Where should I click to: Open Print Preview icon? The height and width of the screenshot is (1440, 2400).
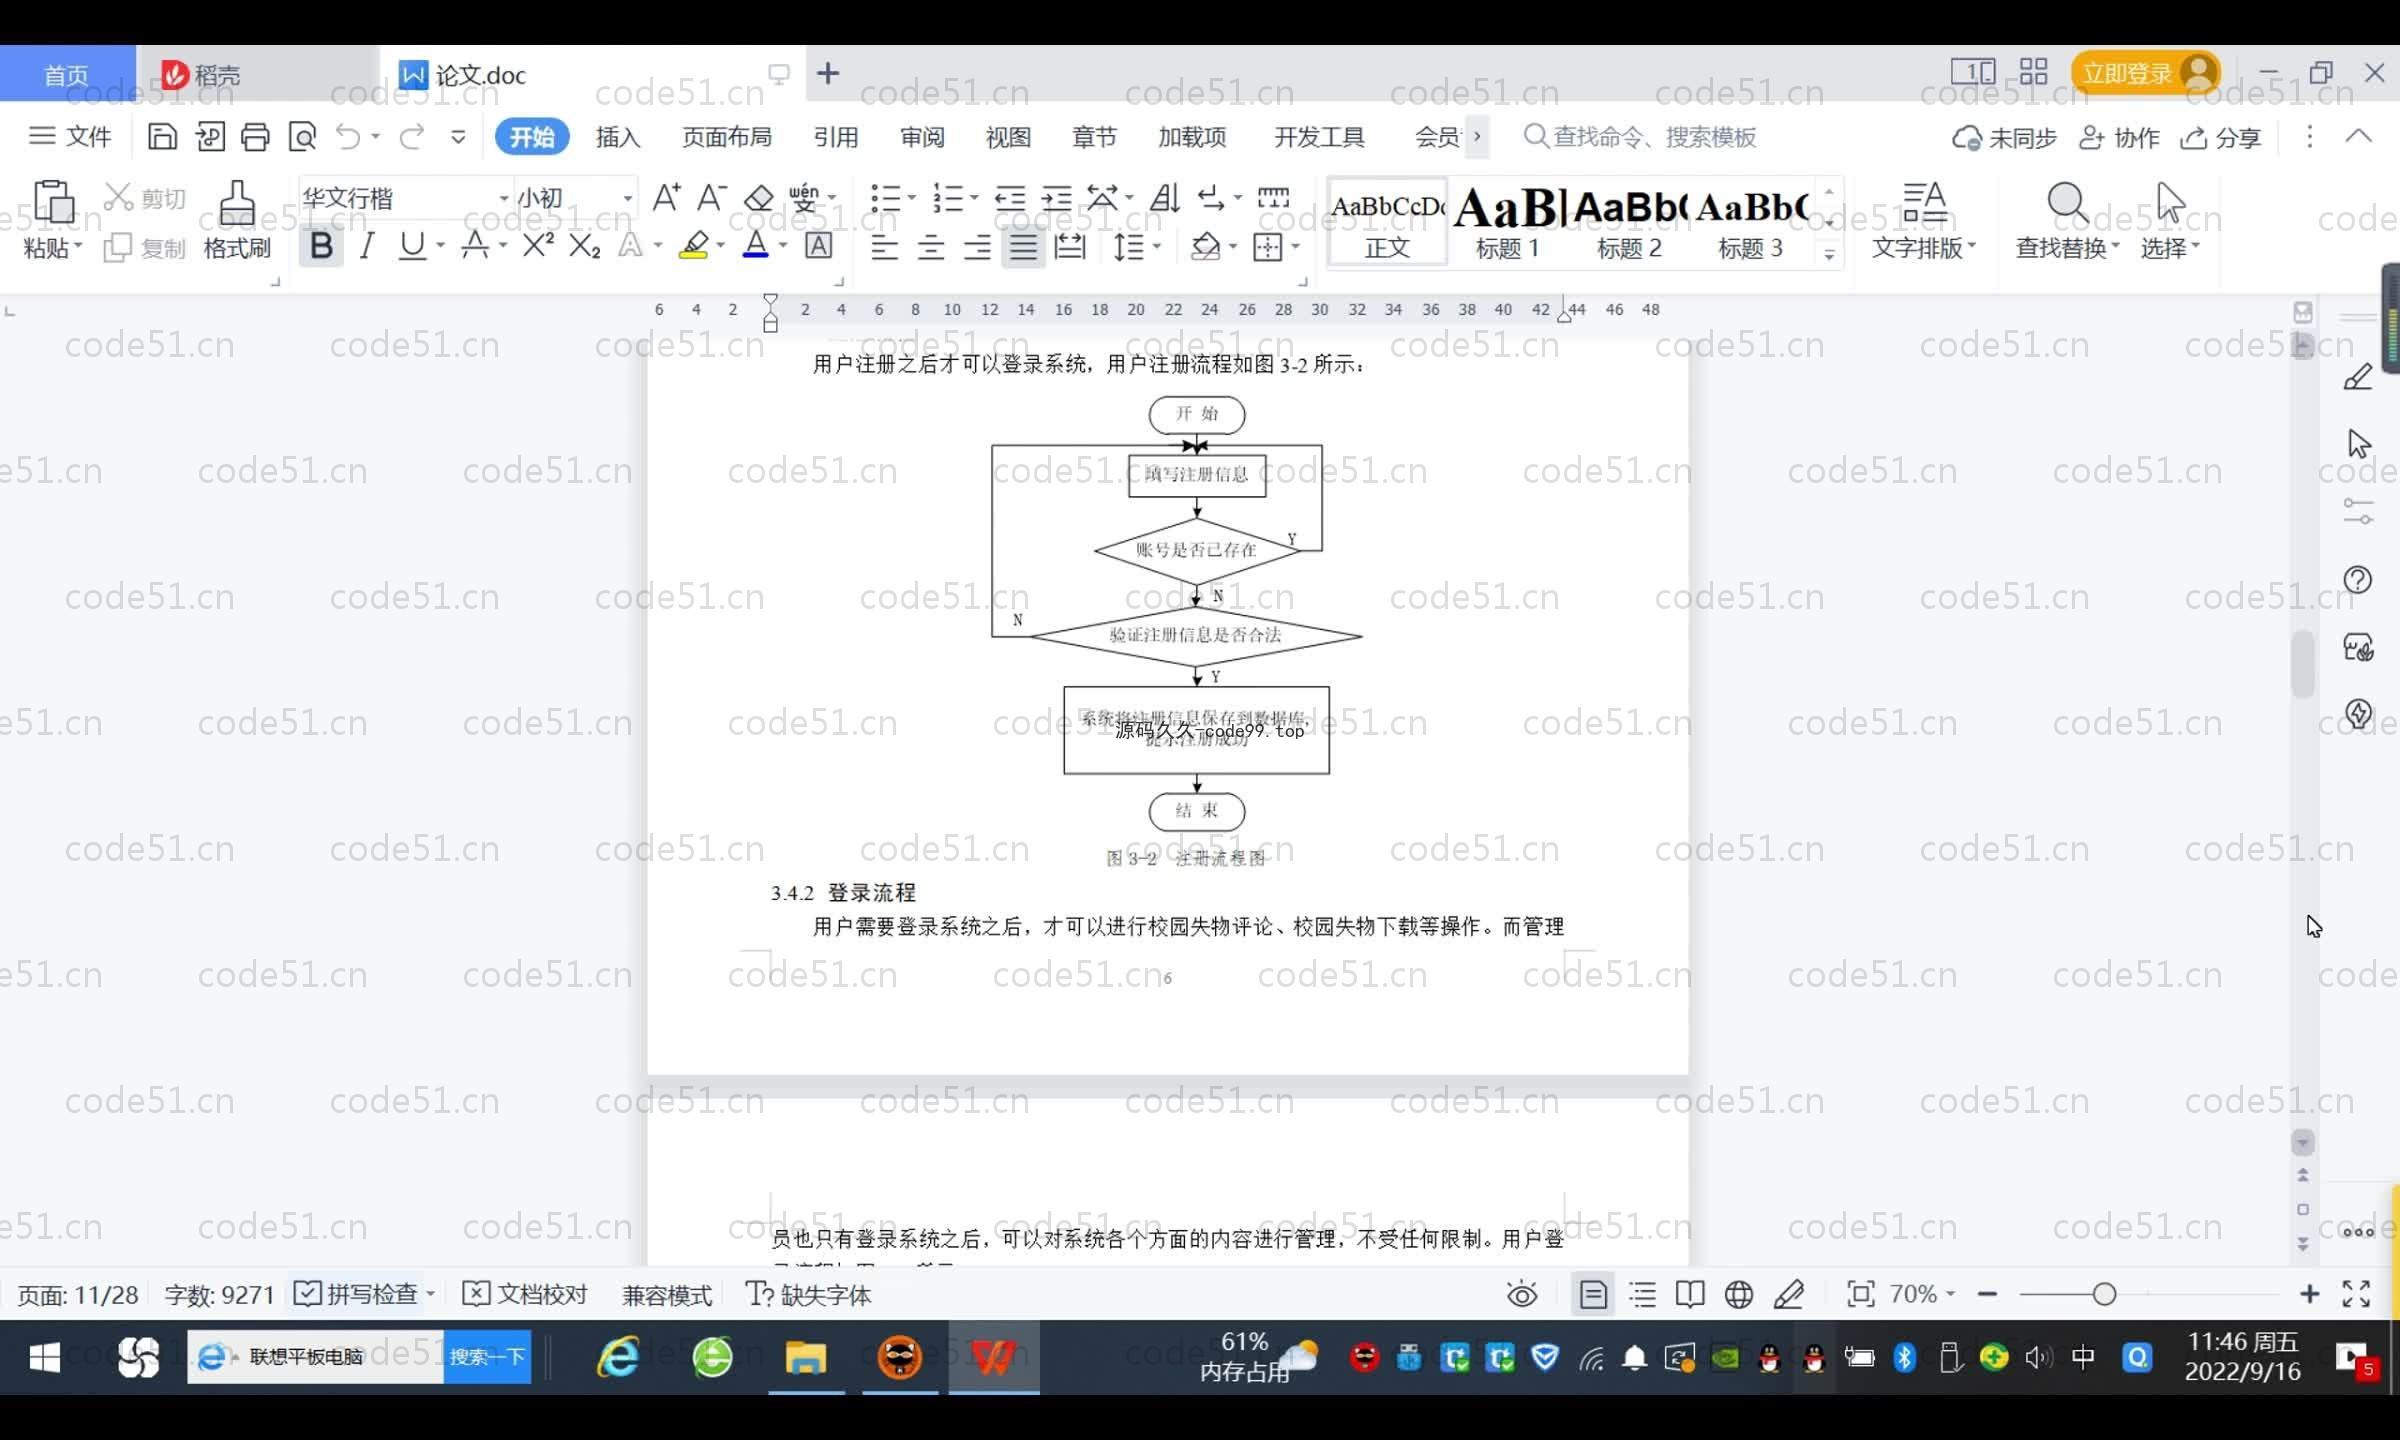pos(302,136)
